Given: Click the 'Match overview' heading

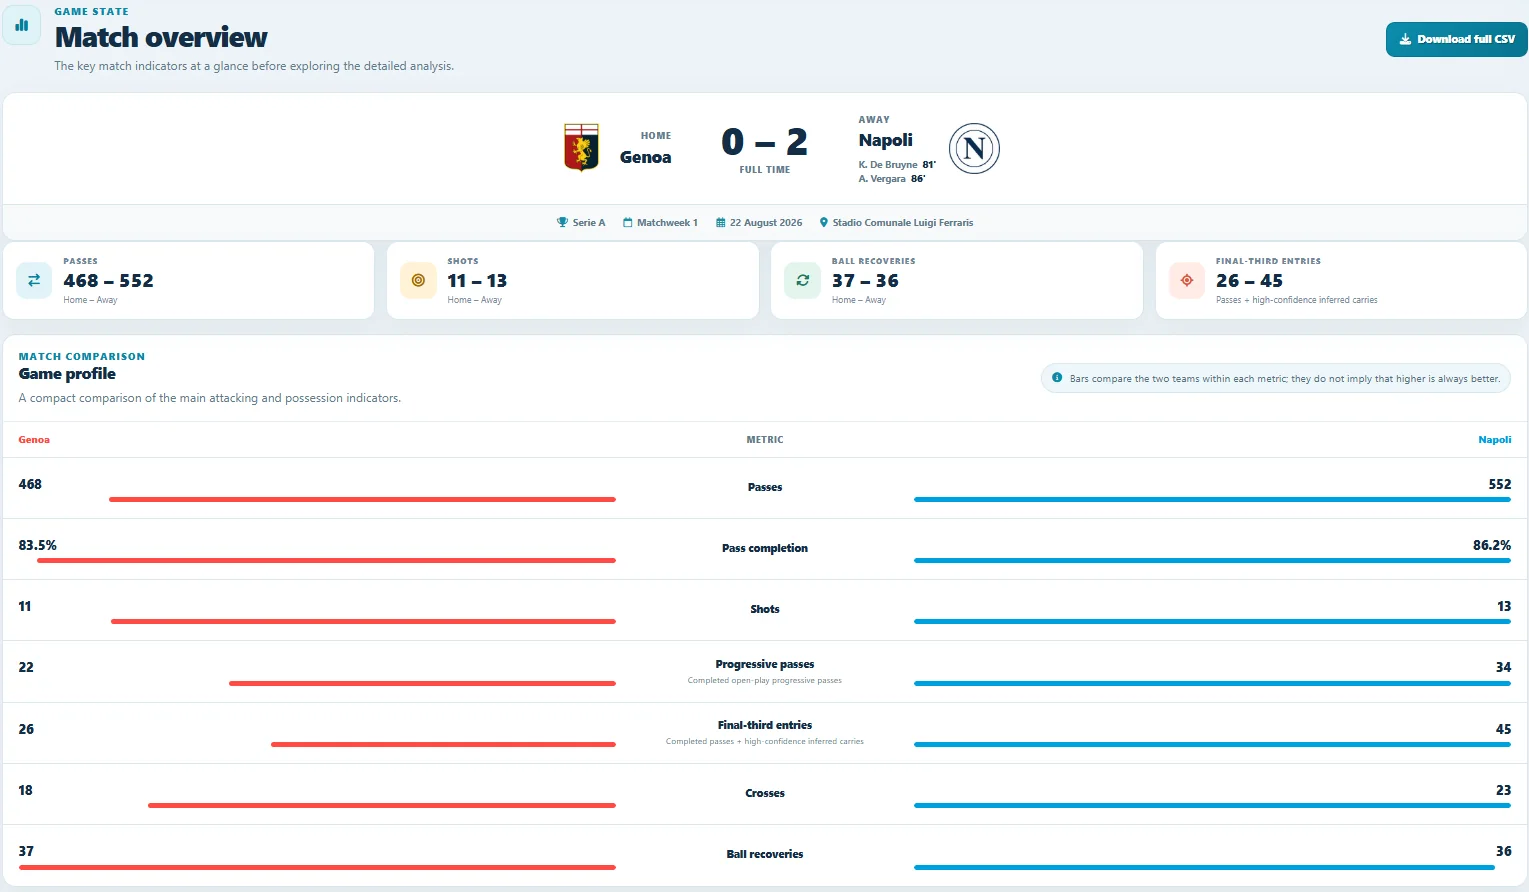Looking at the screenshot, I should click(161, 37).
